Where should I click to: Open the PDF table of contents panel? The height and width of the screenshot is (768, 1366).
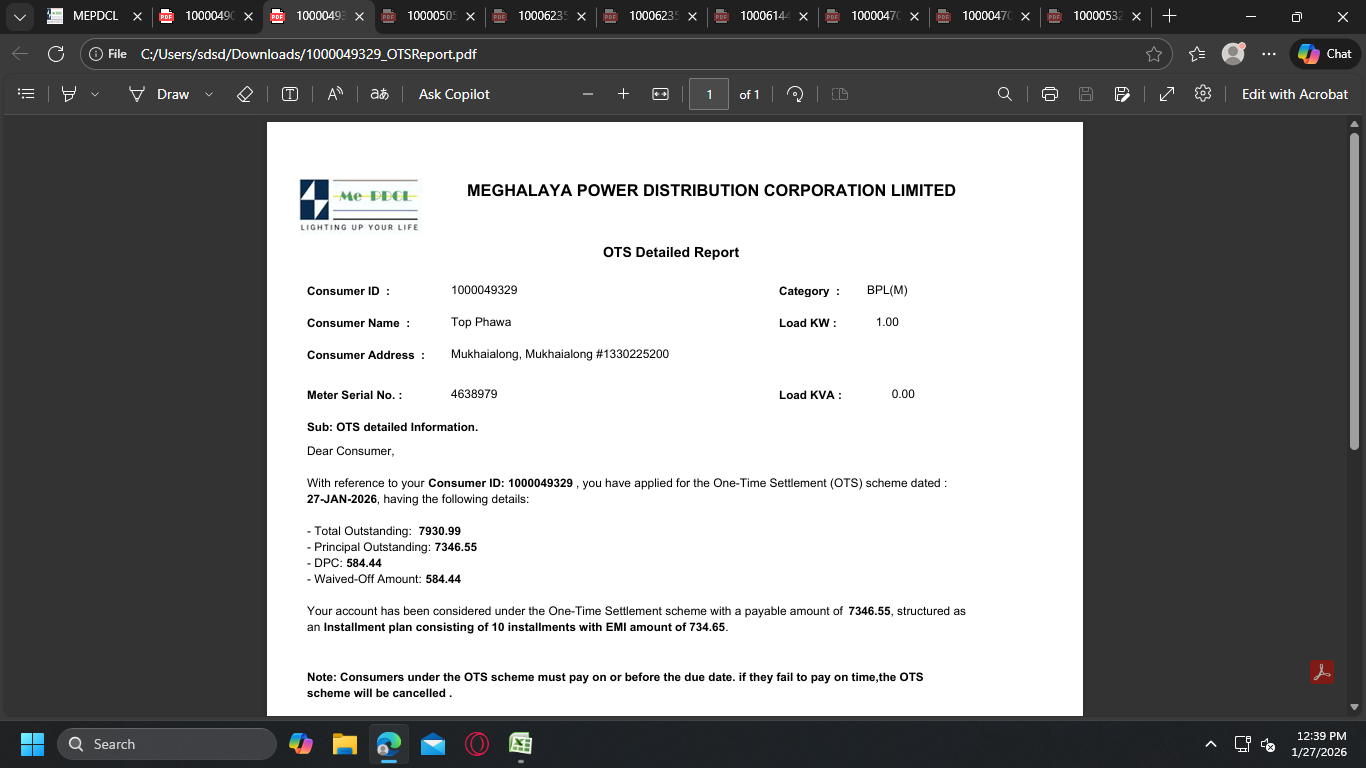27,94
